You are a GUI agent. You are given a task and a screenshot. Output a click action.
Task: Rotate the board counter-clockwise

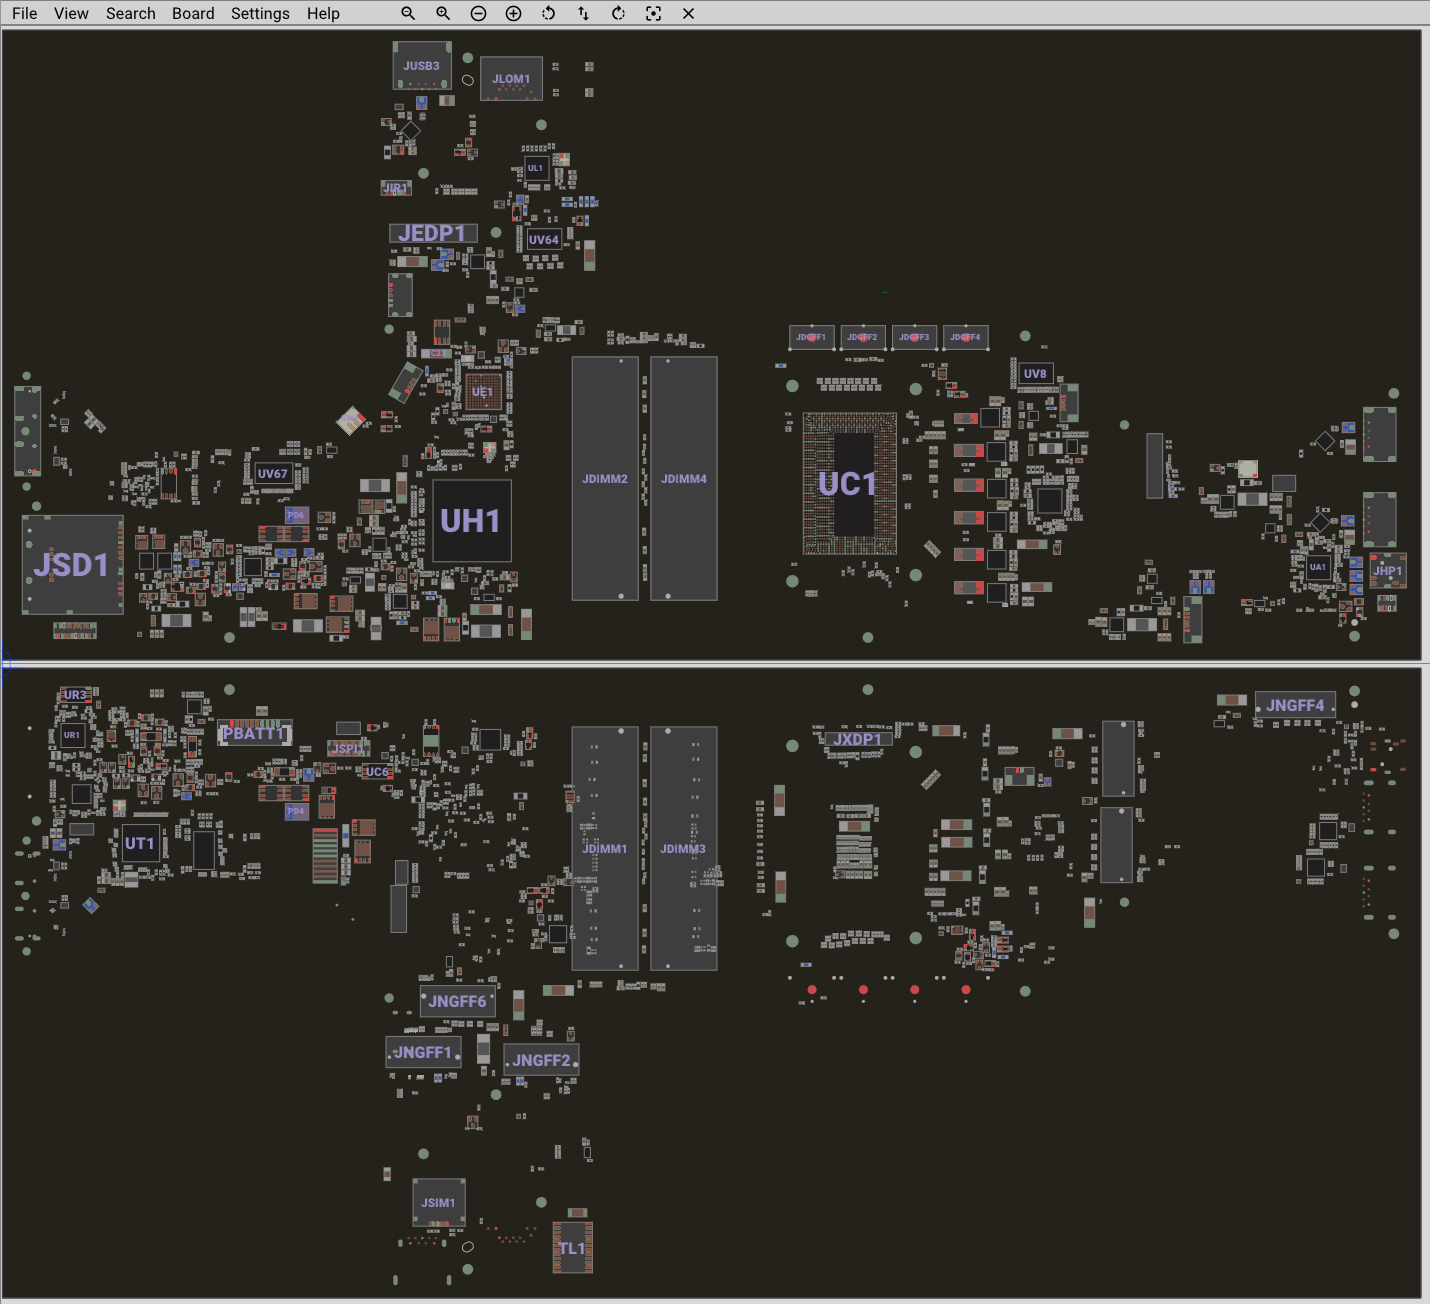pos(548,13)
